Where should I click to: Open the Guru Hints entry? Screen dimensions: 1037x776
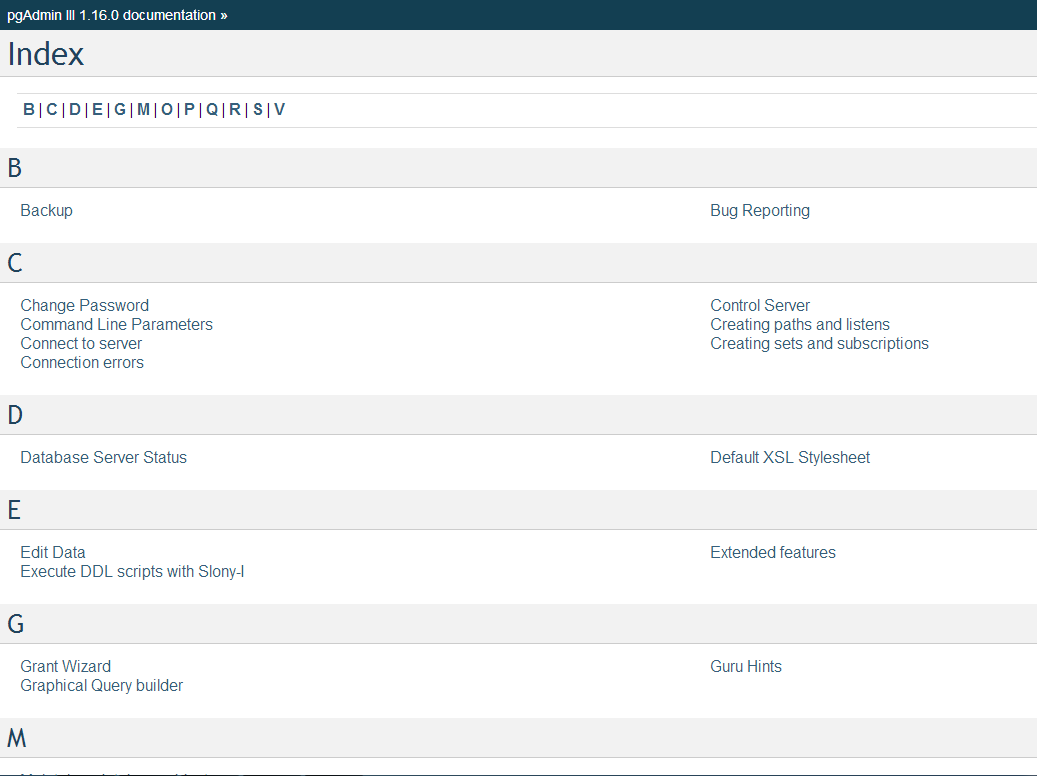pyautogui.click(x=746, y=667)
